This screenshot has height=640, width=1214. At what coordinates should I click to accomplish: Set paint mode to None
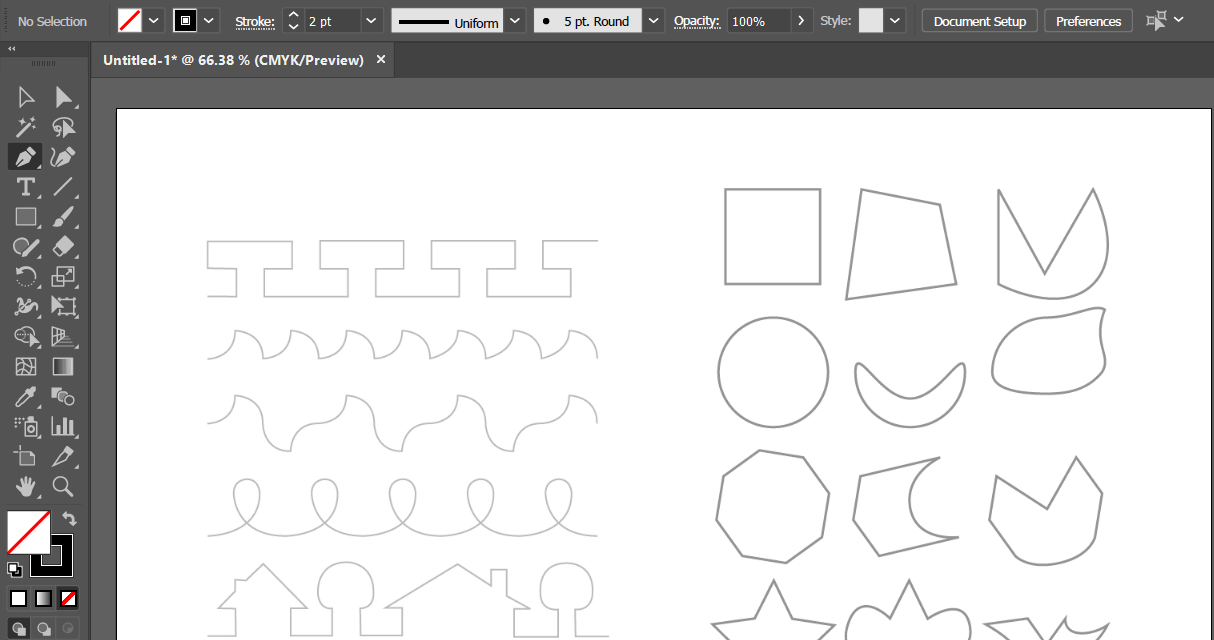coord(67,599)
